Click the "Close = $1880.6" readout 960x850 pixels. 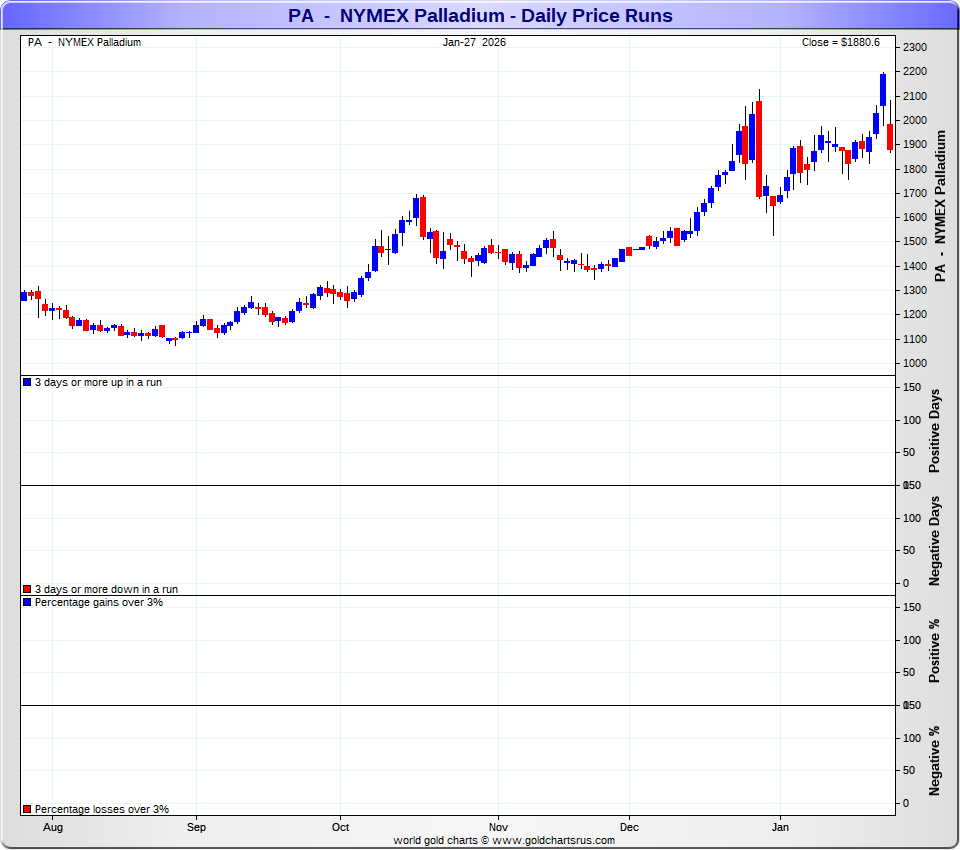[x=840, y=42]
